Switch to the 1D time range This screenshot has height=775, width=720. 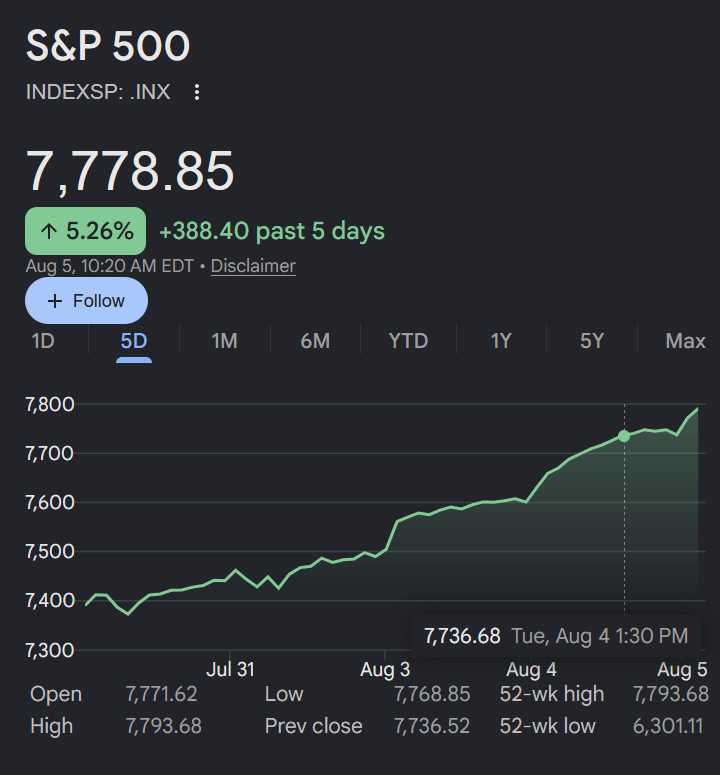(x=43, y=341)
